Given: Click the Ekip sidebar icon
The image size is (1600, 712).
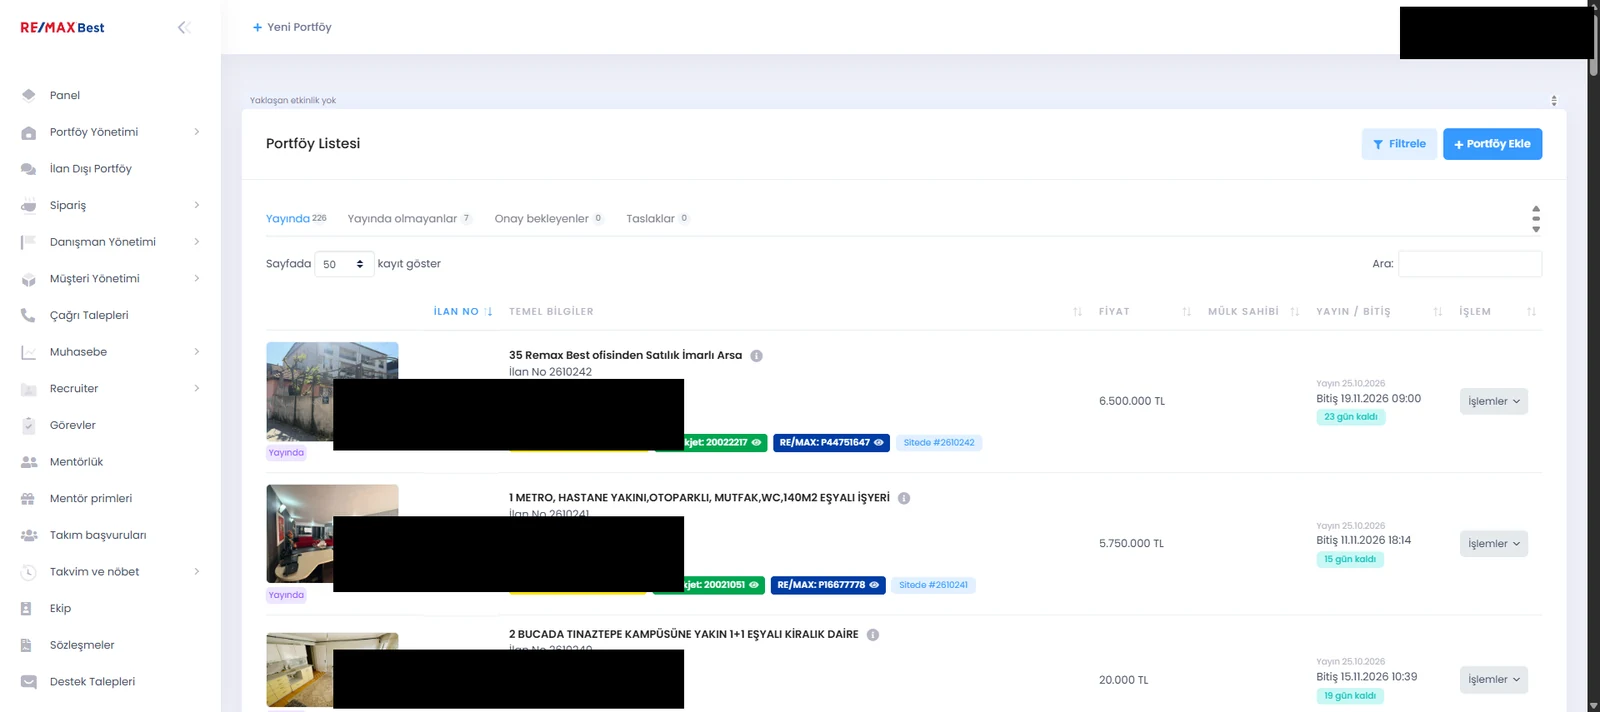Looking at the screenshot, I should tap(28, 609).
